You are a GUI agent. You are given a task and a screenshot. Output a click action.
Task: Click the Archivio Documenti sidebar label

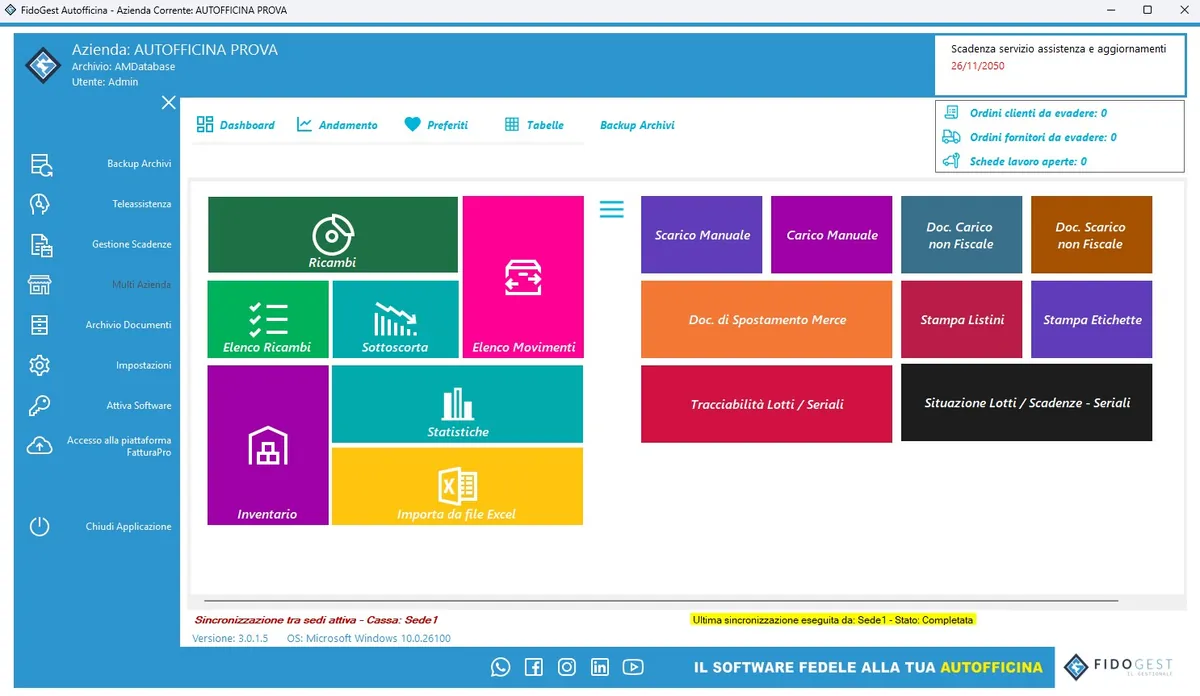point(128,325)
